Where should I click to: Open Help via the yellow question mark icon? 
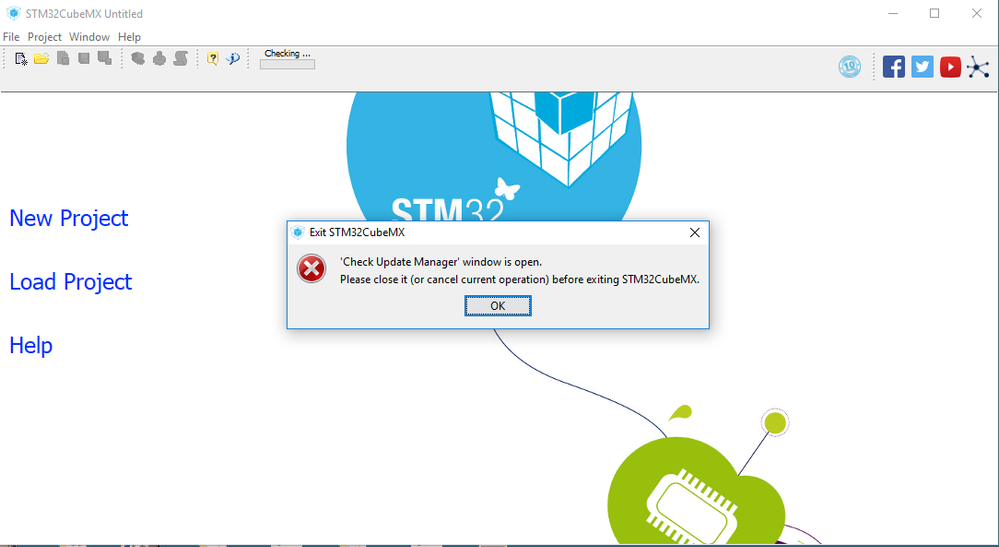213,59
